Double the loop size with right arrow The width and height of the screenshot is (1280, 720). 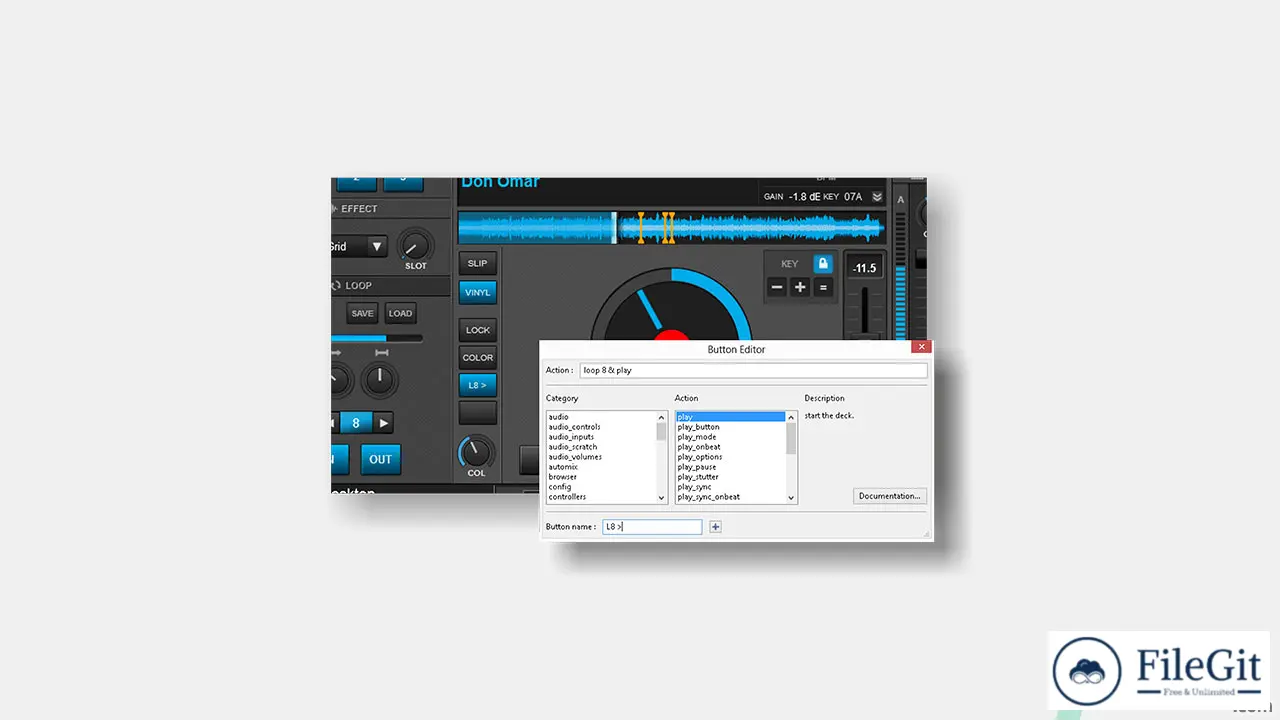pyautogui.click(x=383, y=423)
